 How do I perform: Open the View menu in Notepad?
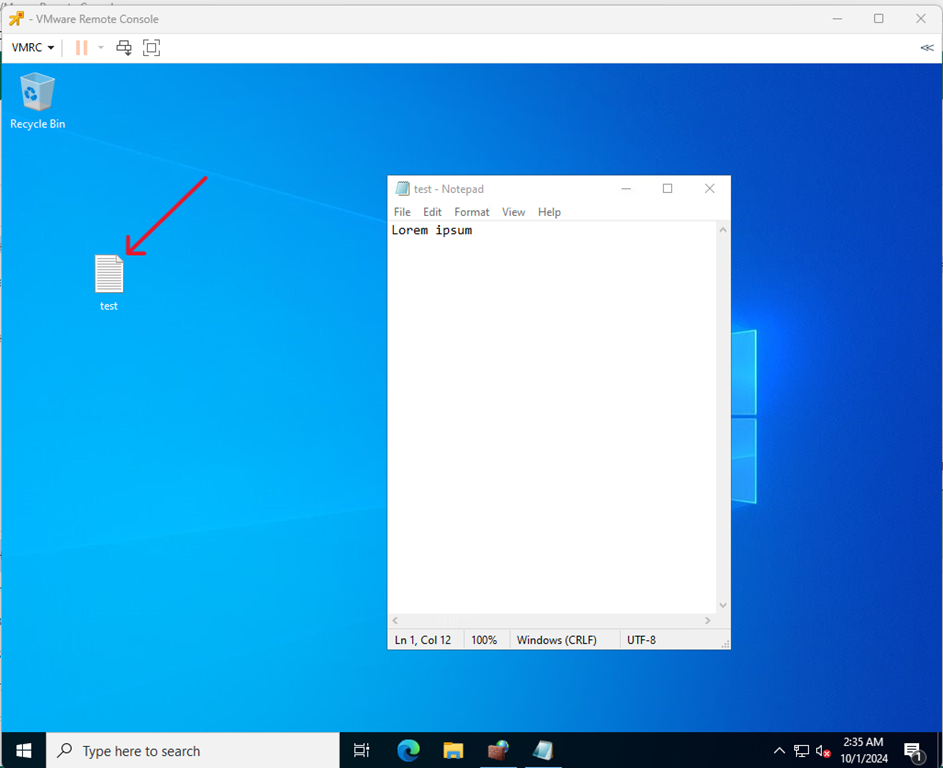[x=513, y=212]
